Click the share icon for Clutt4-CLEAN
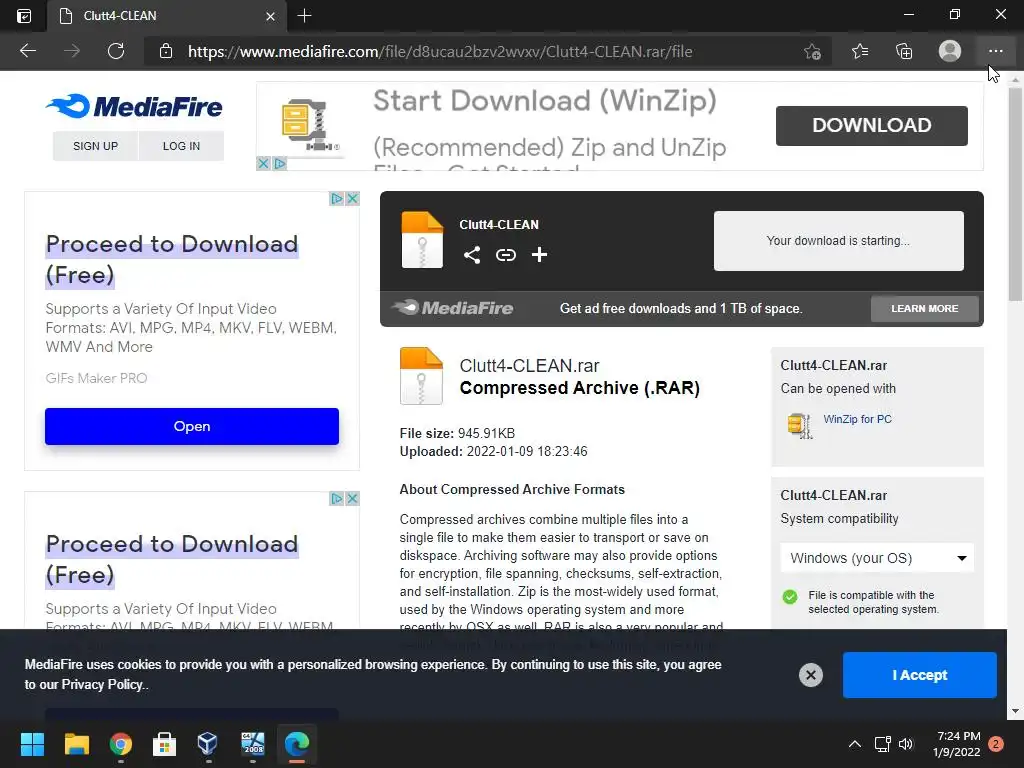1024x768 pixels. click(472, 255)
